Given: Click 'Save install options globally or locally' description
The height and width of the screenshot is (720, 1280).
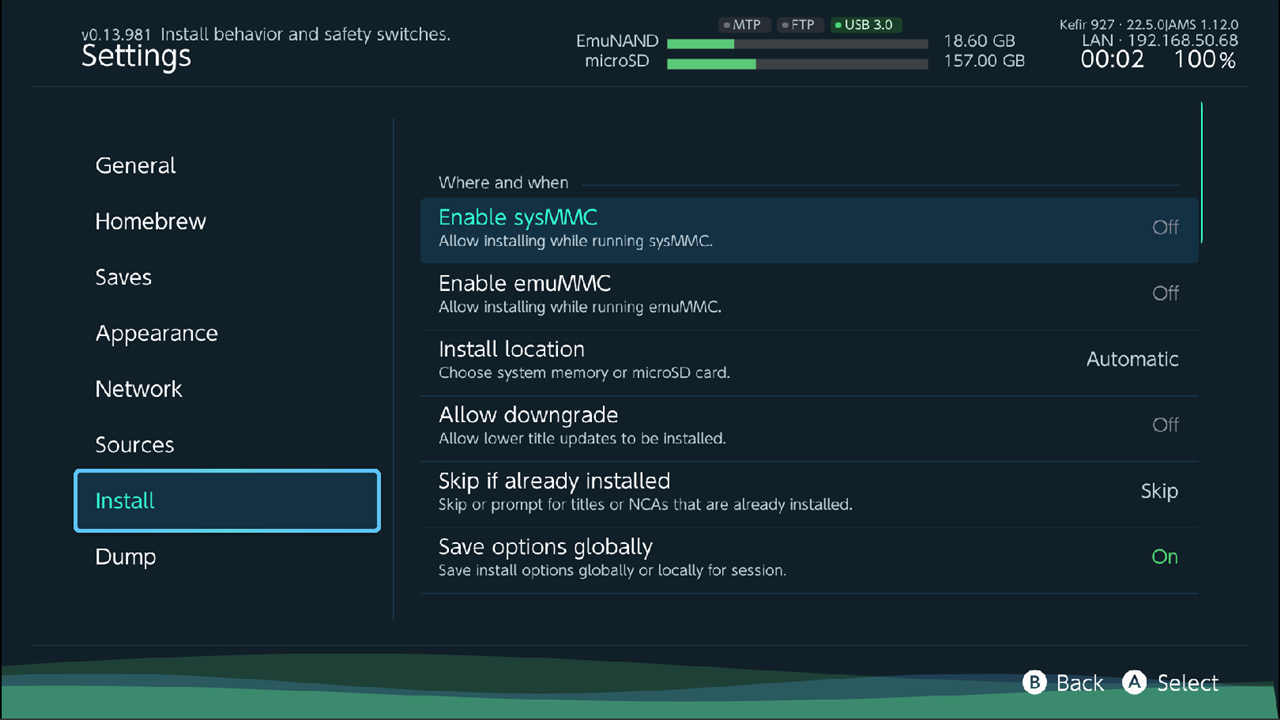Looking at the screenshot, I should (x=612, y=571).
